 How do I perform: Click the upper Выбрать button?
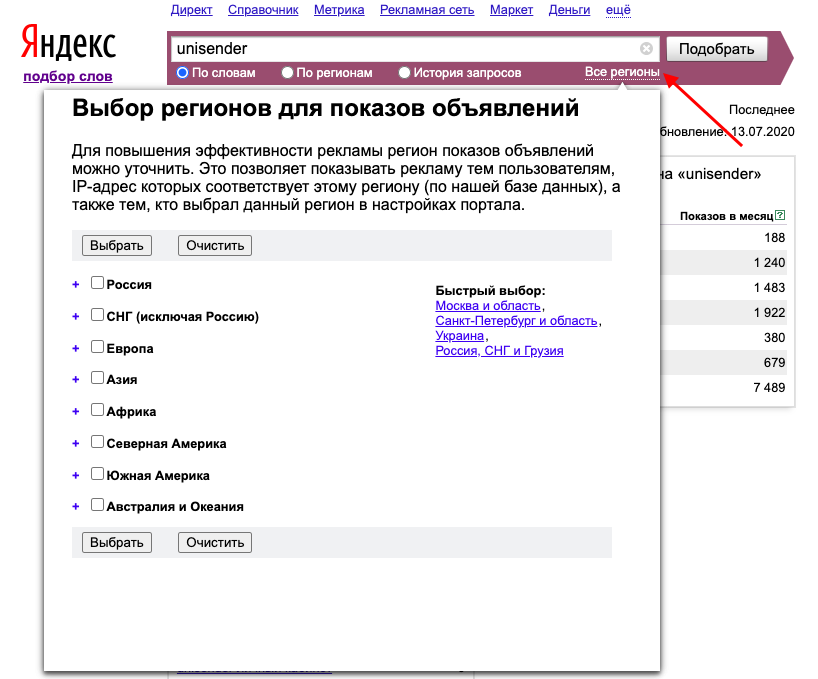[x=117, y=246]
